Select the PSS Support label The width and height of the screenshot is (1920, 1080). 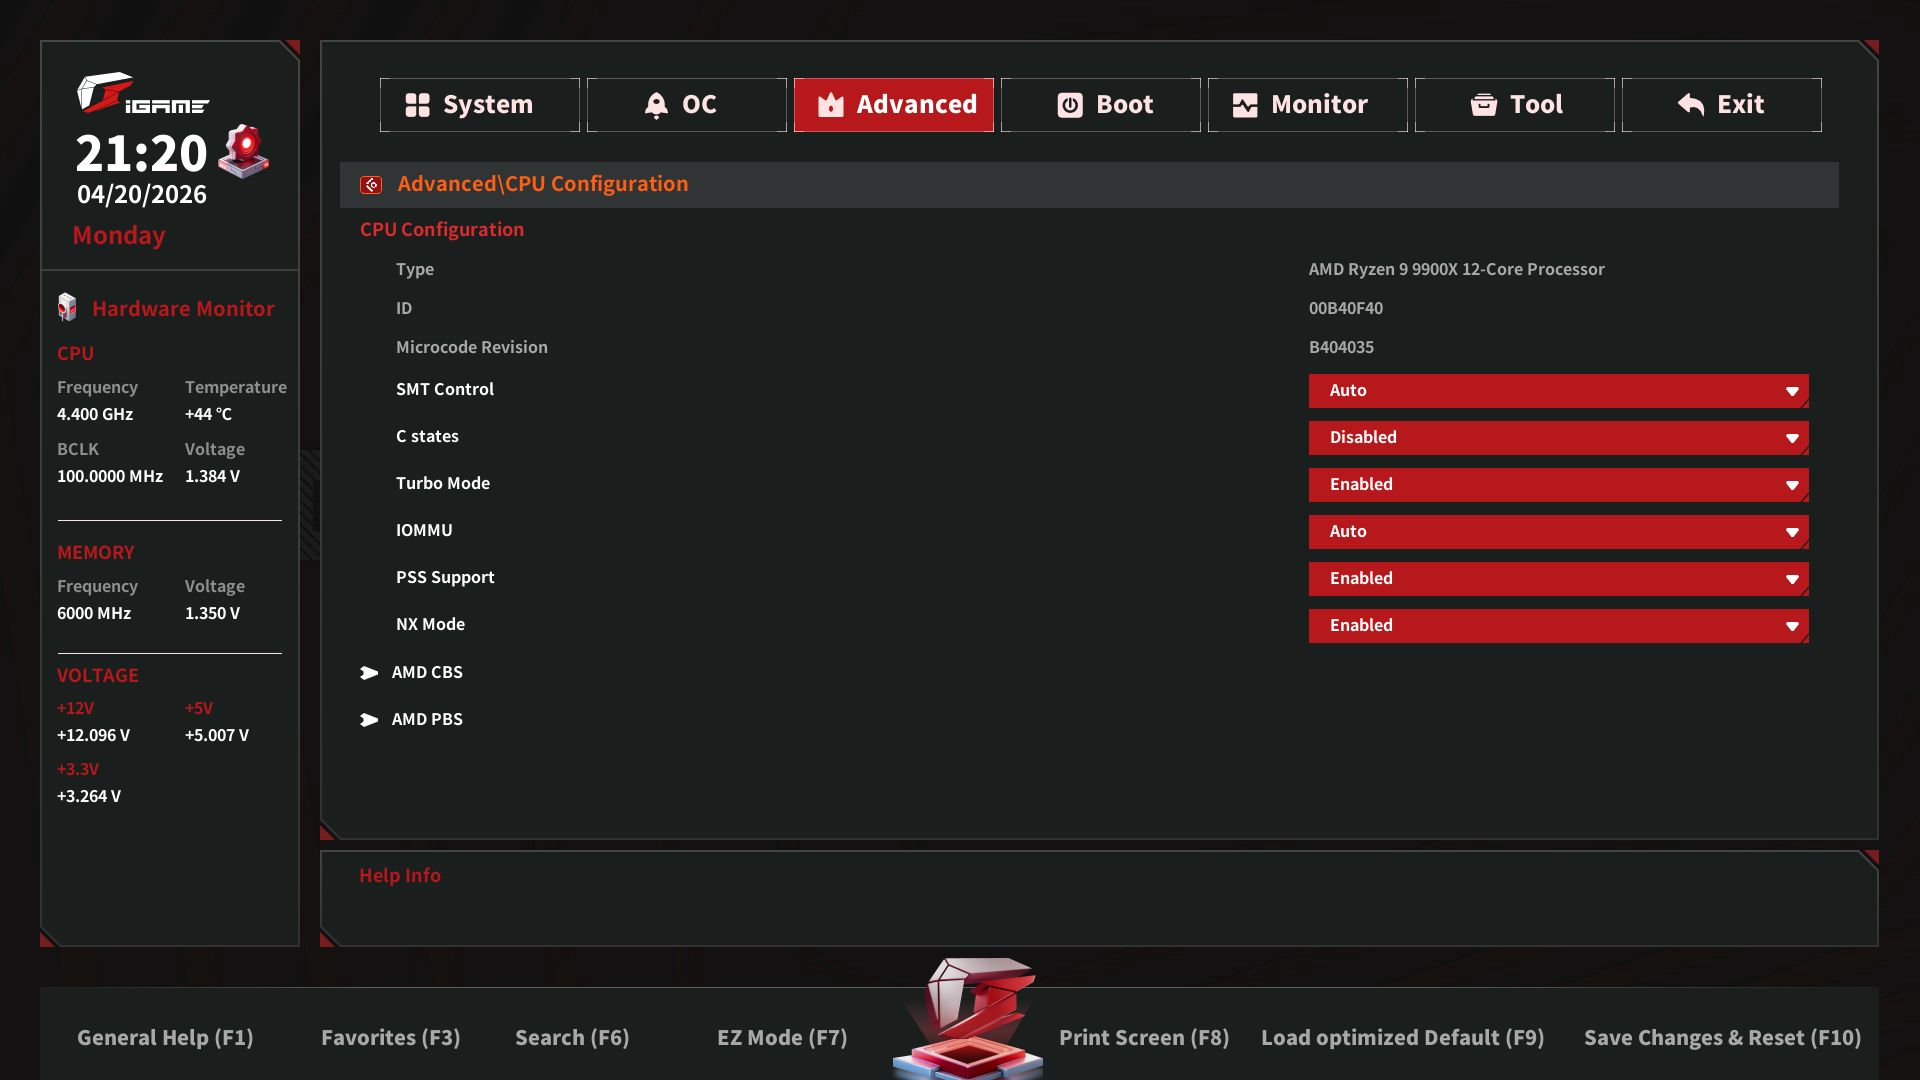click(x=445, y=578)
